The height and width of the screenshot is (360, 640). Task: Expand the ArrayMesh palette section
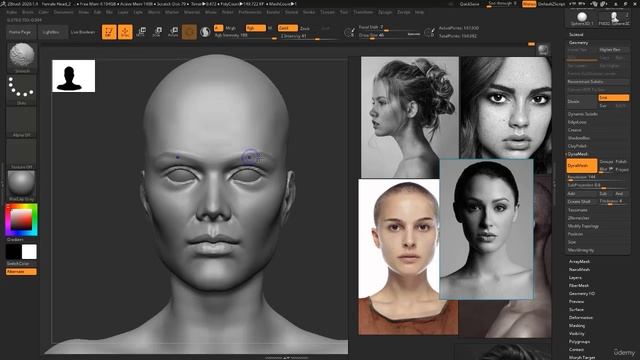tap(579, 262)
